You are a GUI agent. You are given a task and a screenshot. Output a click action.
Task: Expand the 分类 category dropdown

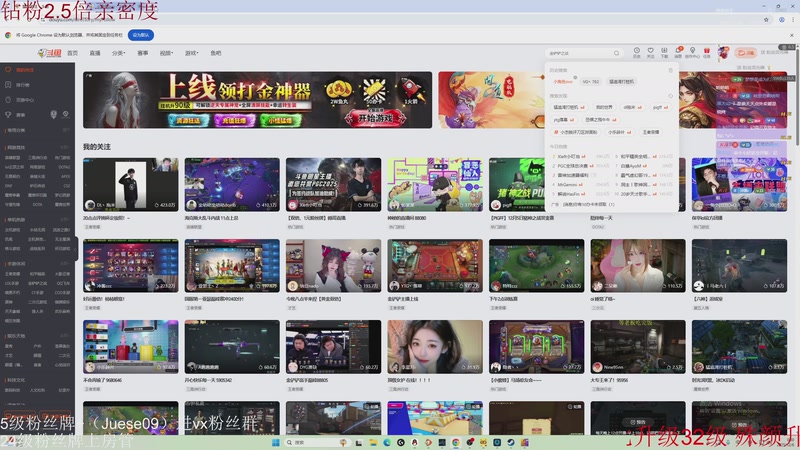[x=118, y=53]
